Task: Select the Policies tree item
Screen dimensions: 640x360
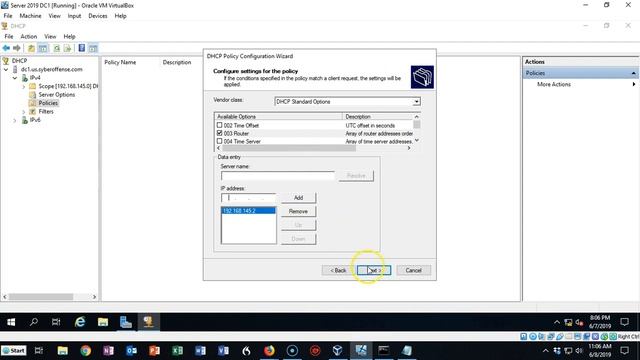Action: tap(48, 103)
